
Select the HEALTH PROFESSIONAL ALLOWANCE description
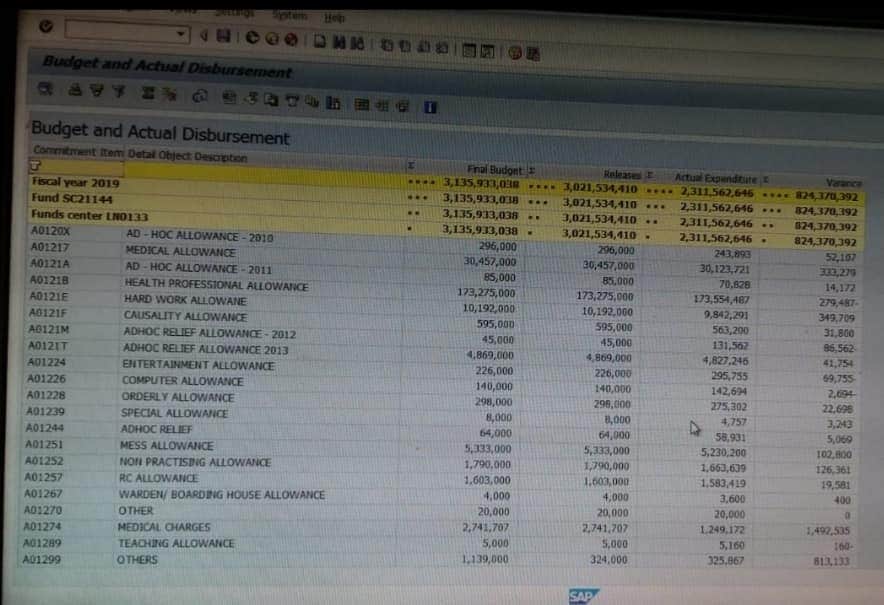[x=216, y=285]
